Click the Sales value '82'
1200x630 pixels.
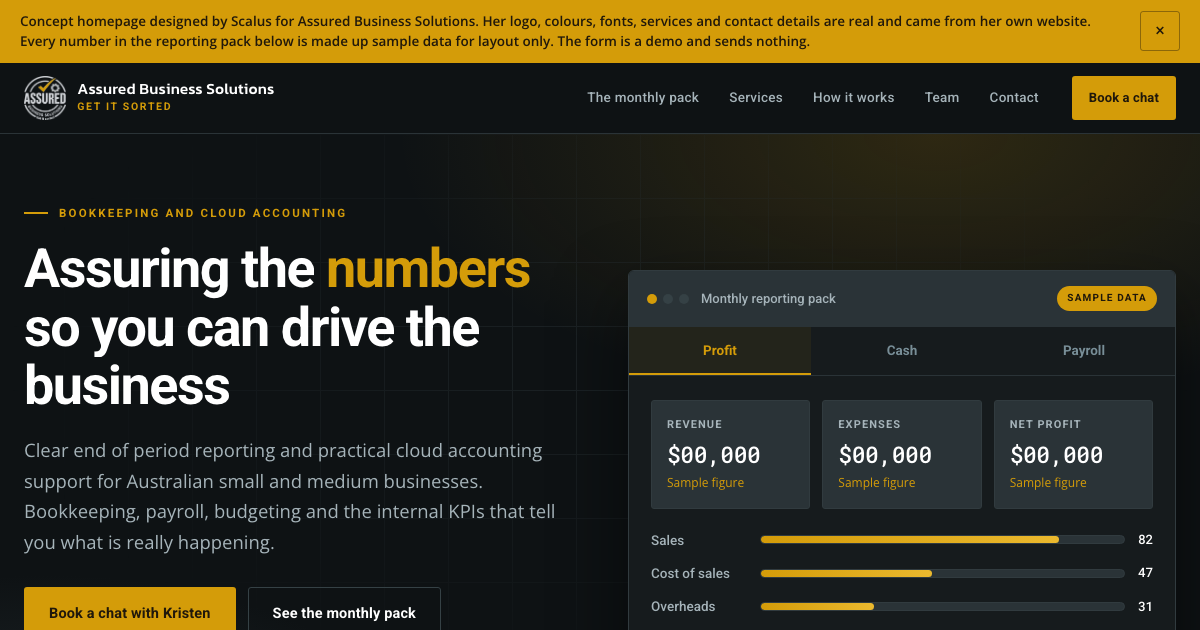pos(1145,540)
